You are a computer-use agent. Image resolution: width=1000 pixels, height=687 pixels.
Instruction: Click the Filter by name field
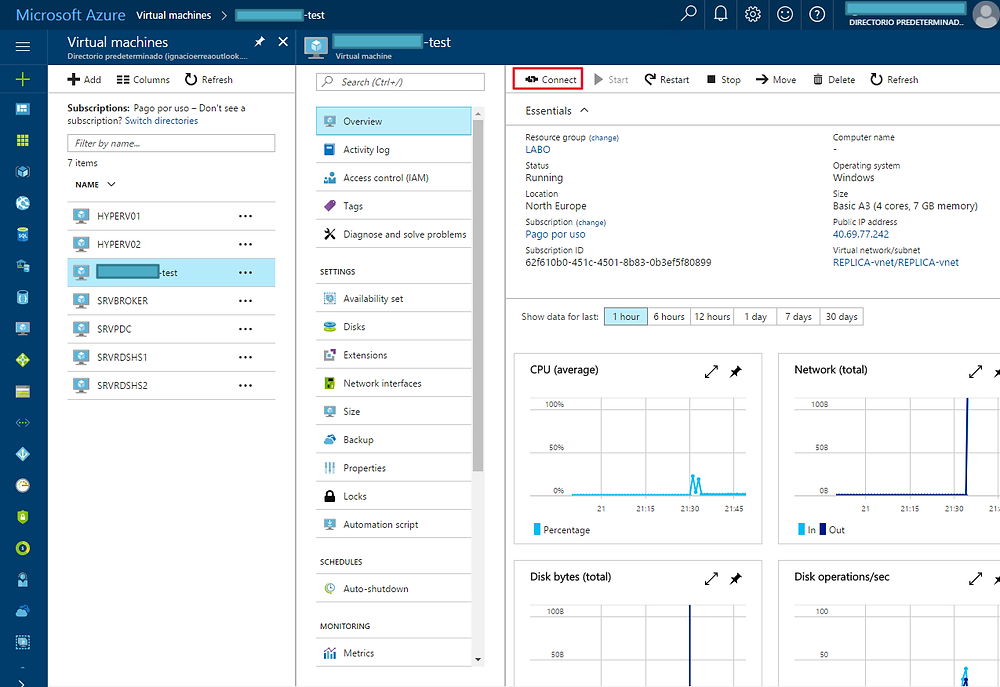(171, 143)
